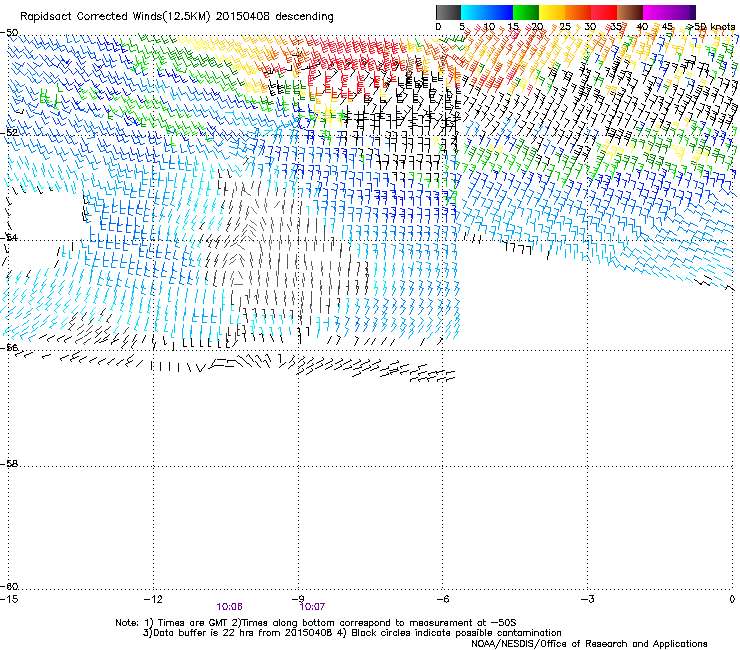Click the date '20150408 descending' in the title
Screen dimensions: 740x650
275,17
